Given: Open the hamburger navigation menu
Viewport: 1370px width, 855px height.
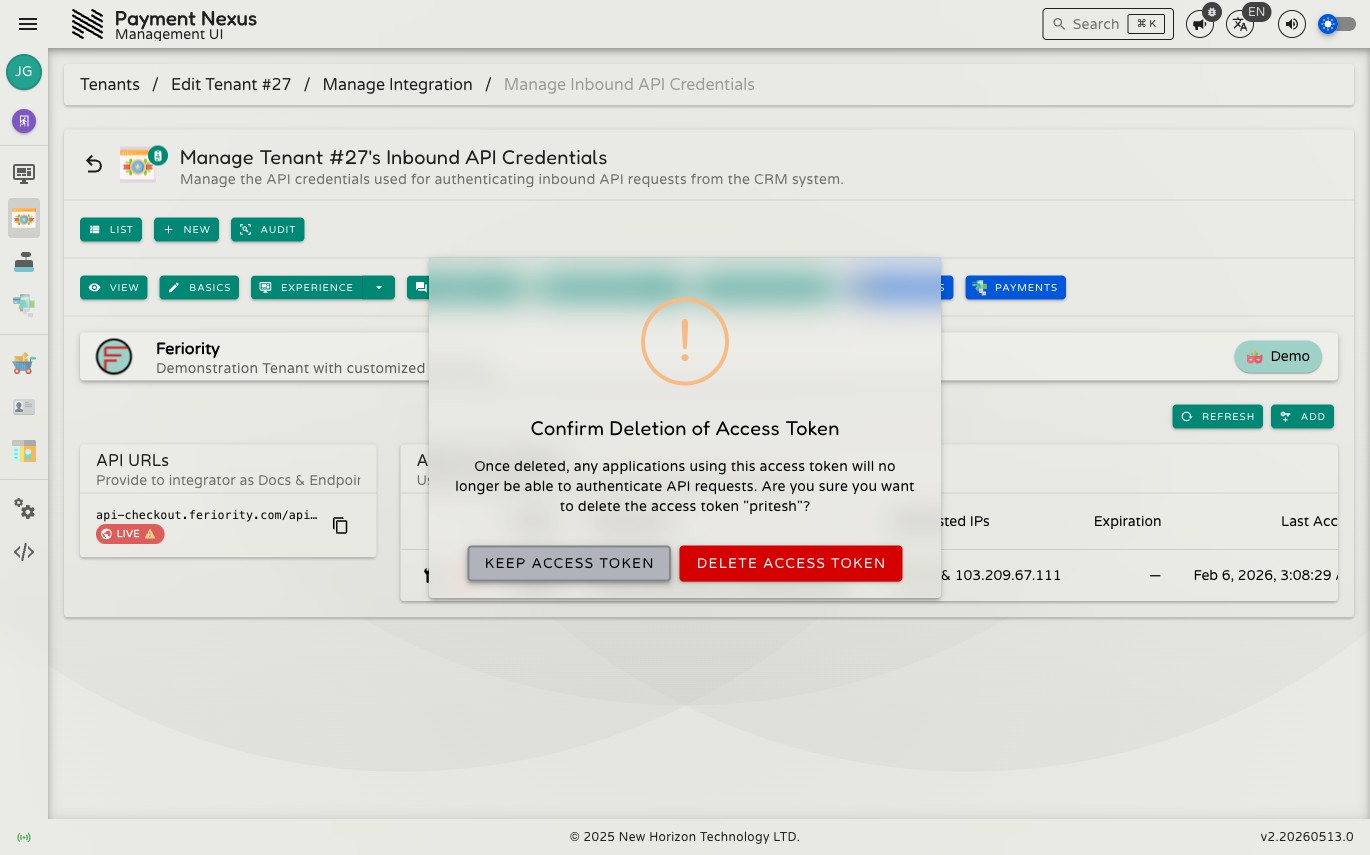Looking at the screenshot, I should pyautogui.click(x=28, y=24).
